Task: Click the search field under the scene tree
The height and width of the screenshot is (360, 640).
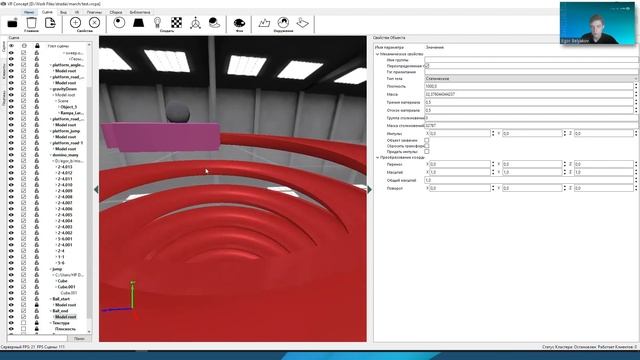Action: tap(37, 338)
